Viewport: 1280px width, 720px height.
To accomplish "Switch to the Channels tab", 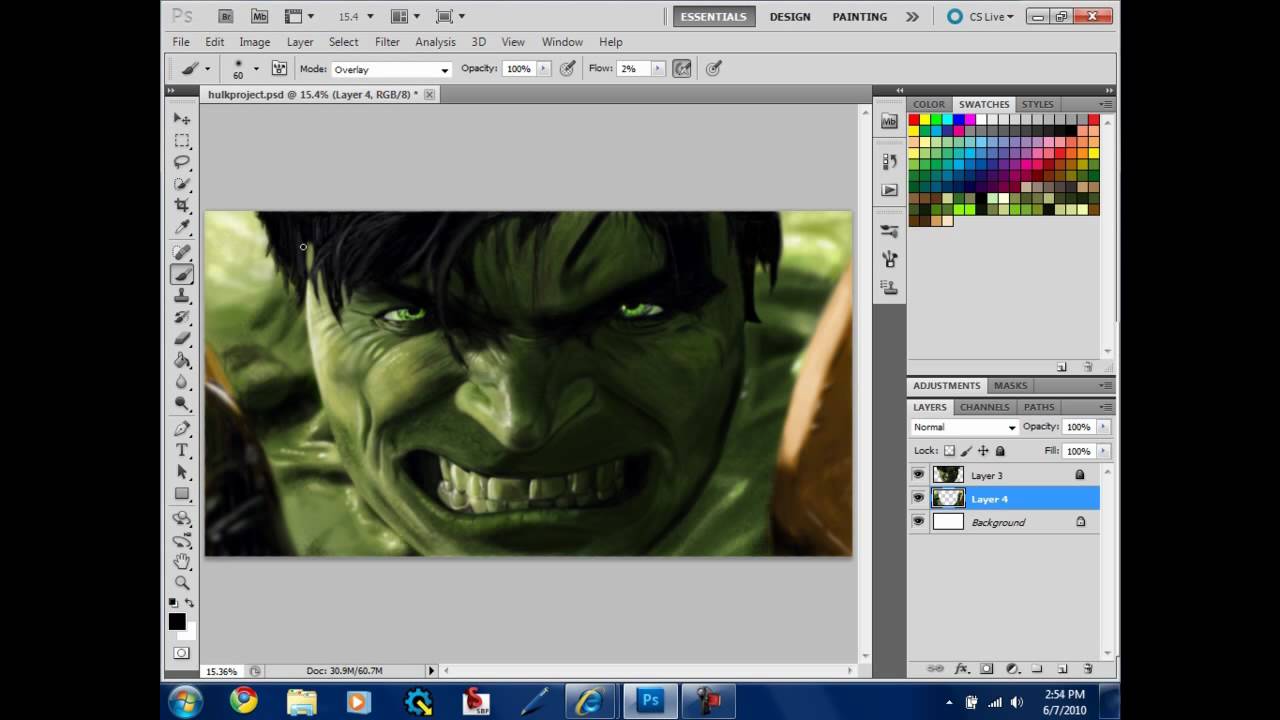I will [985, 407].
